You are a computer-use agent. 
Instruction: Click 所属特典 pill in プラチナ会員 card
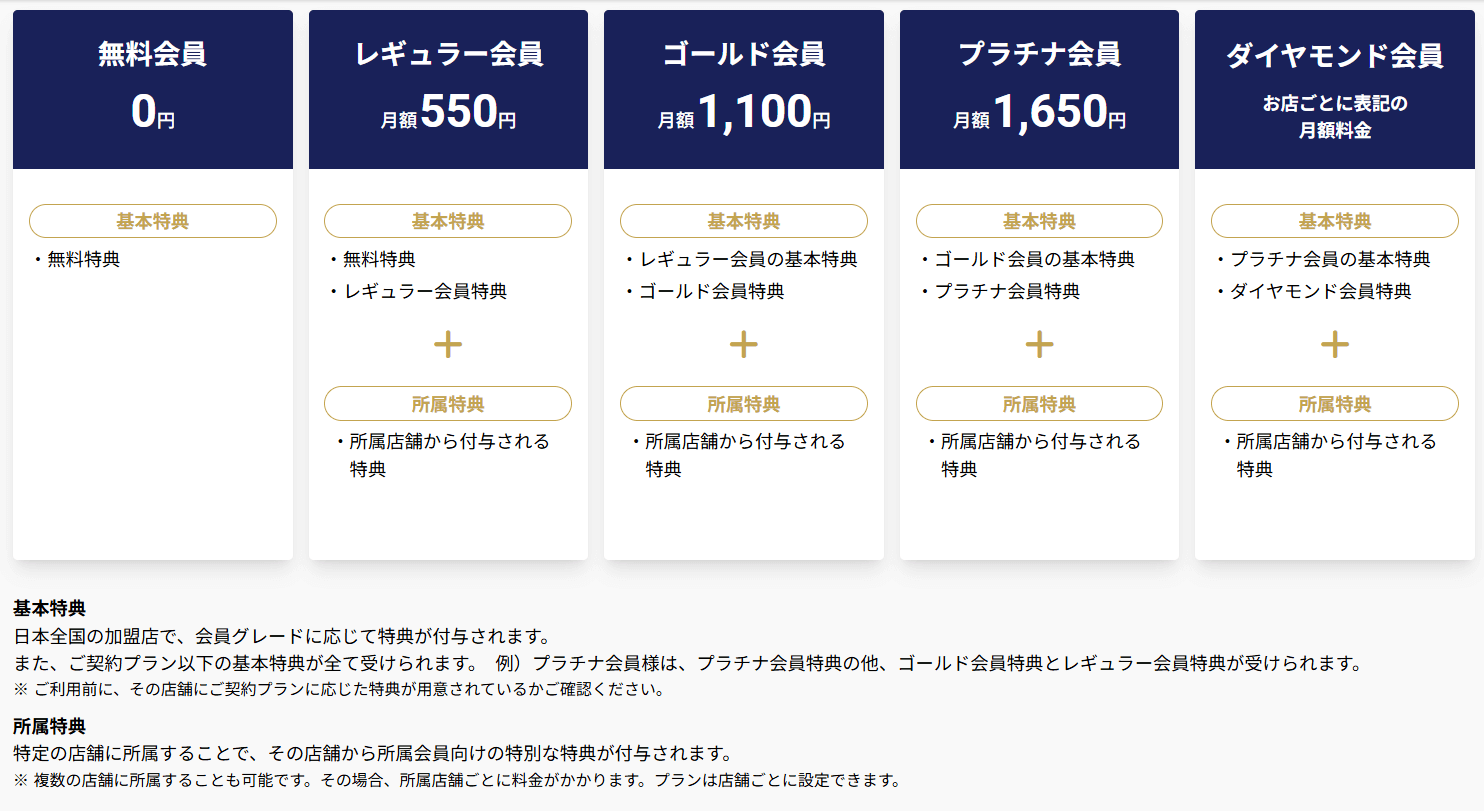click(x=1039, y=404)
